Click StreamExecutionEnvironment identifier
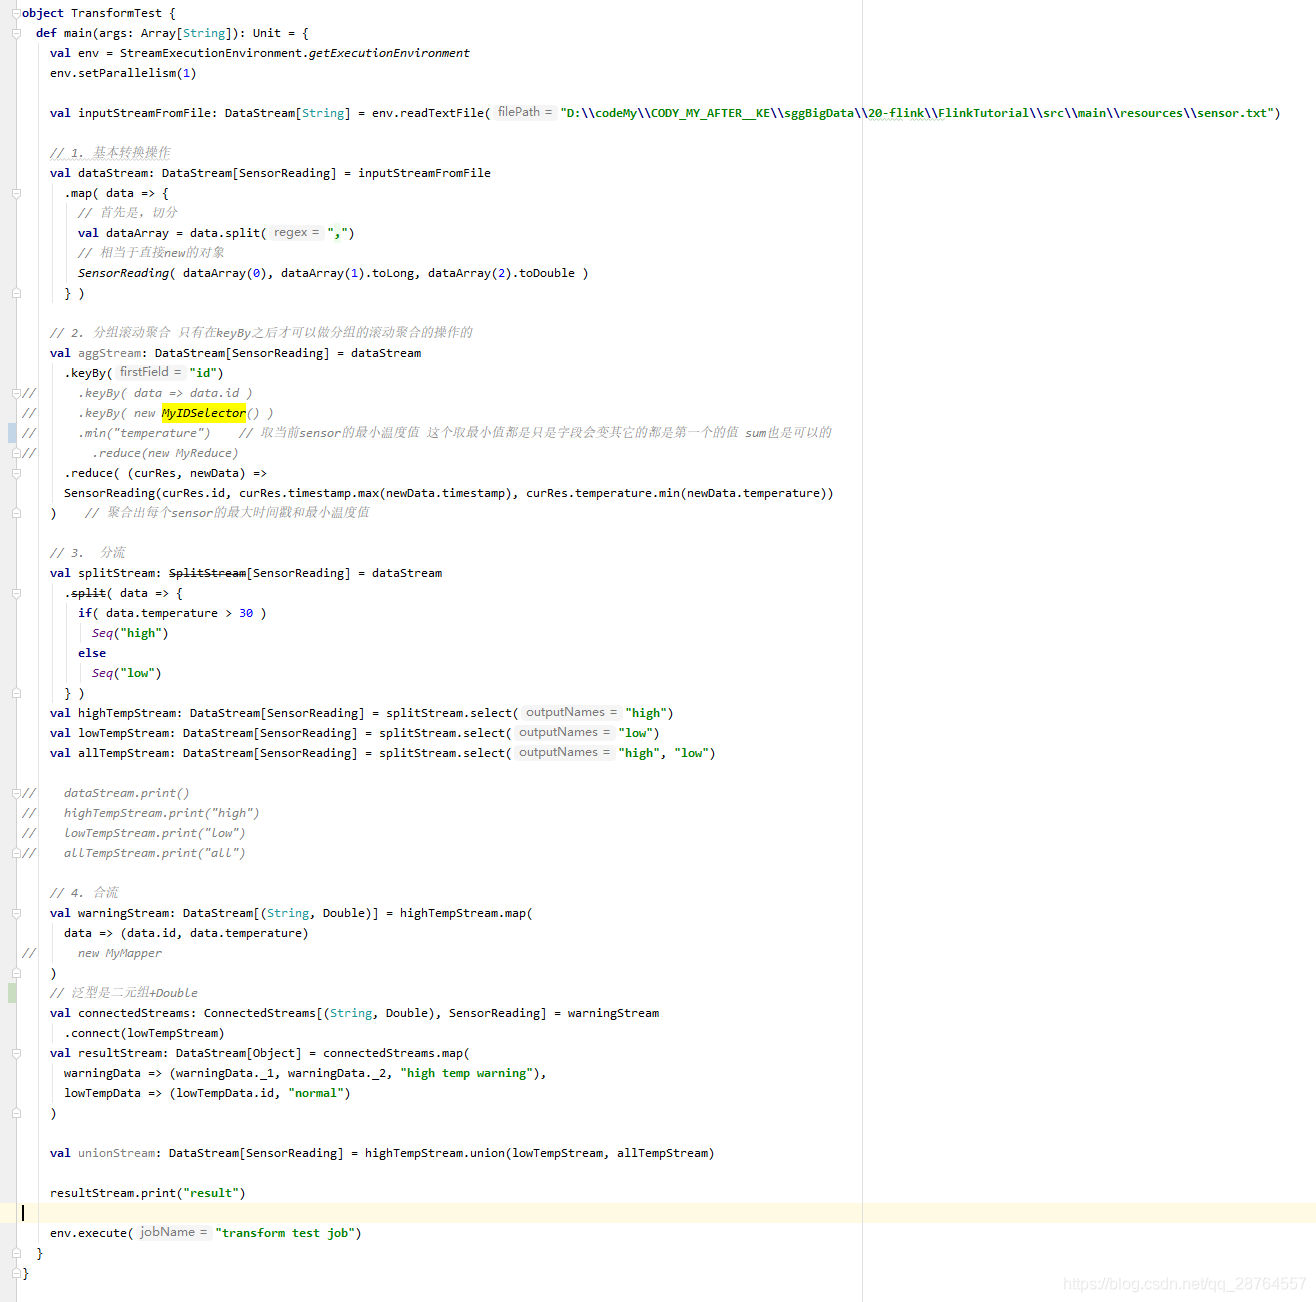Screen dimensions: 1316x1302 pos(211,53)
